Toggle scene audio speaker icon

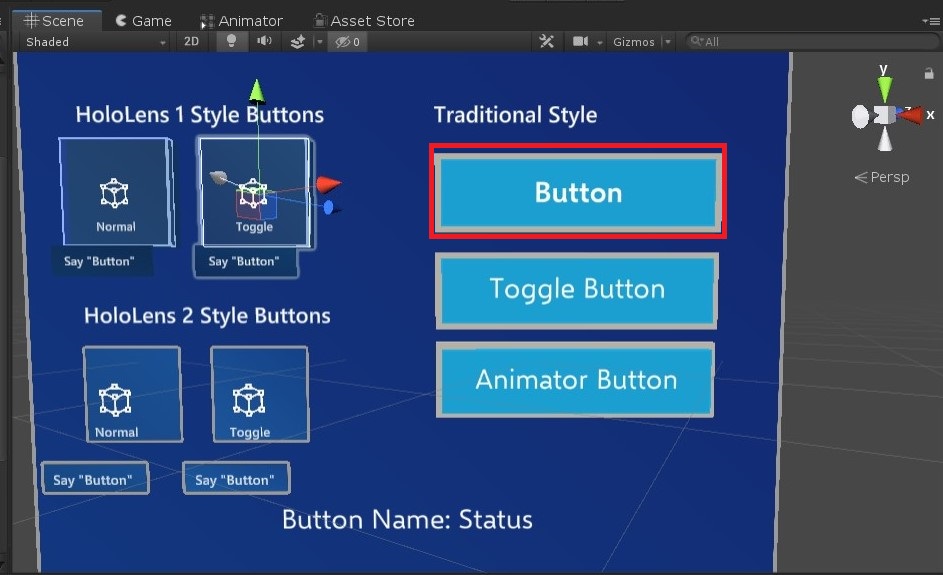[x=264, y=42]
